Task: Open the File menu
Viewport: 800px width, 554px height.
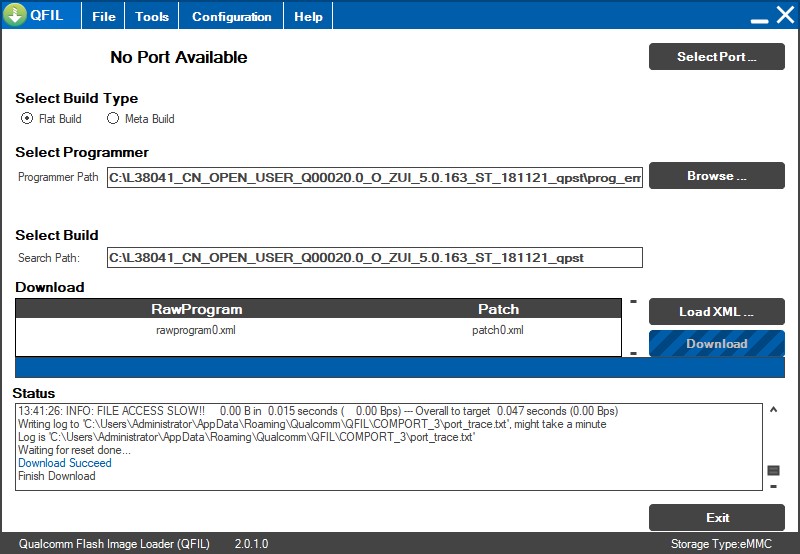Action: click(103, 17)
